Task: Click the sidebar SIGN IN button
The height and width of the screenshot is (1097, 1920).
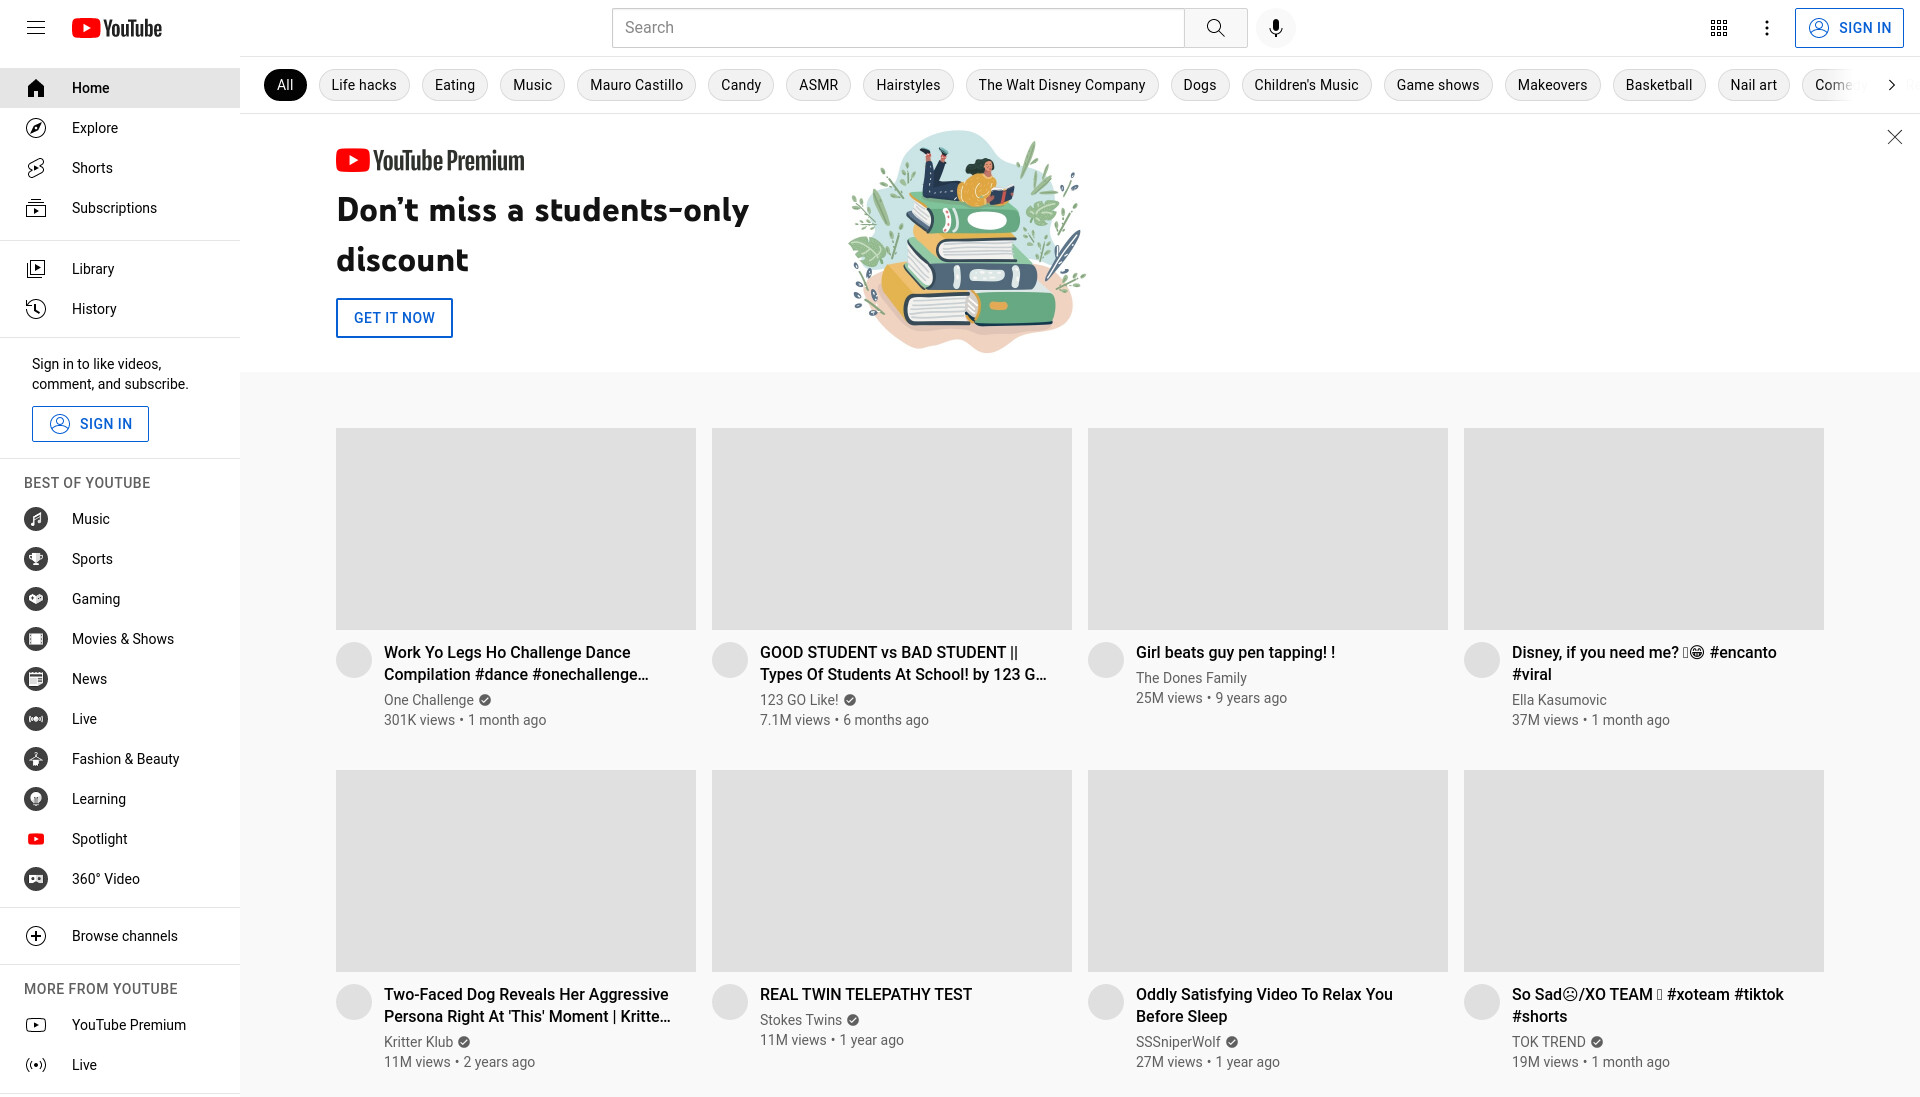Action: [90, 424]
